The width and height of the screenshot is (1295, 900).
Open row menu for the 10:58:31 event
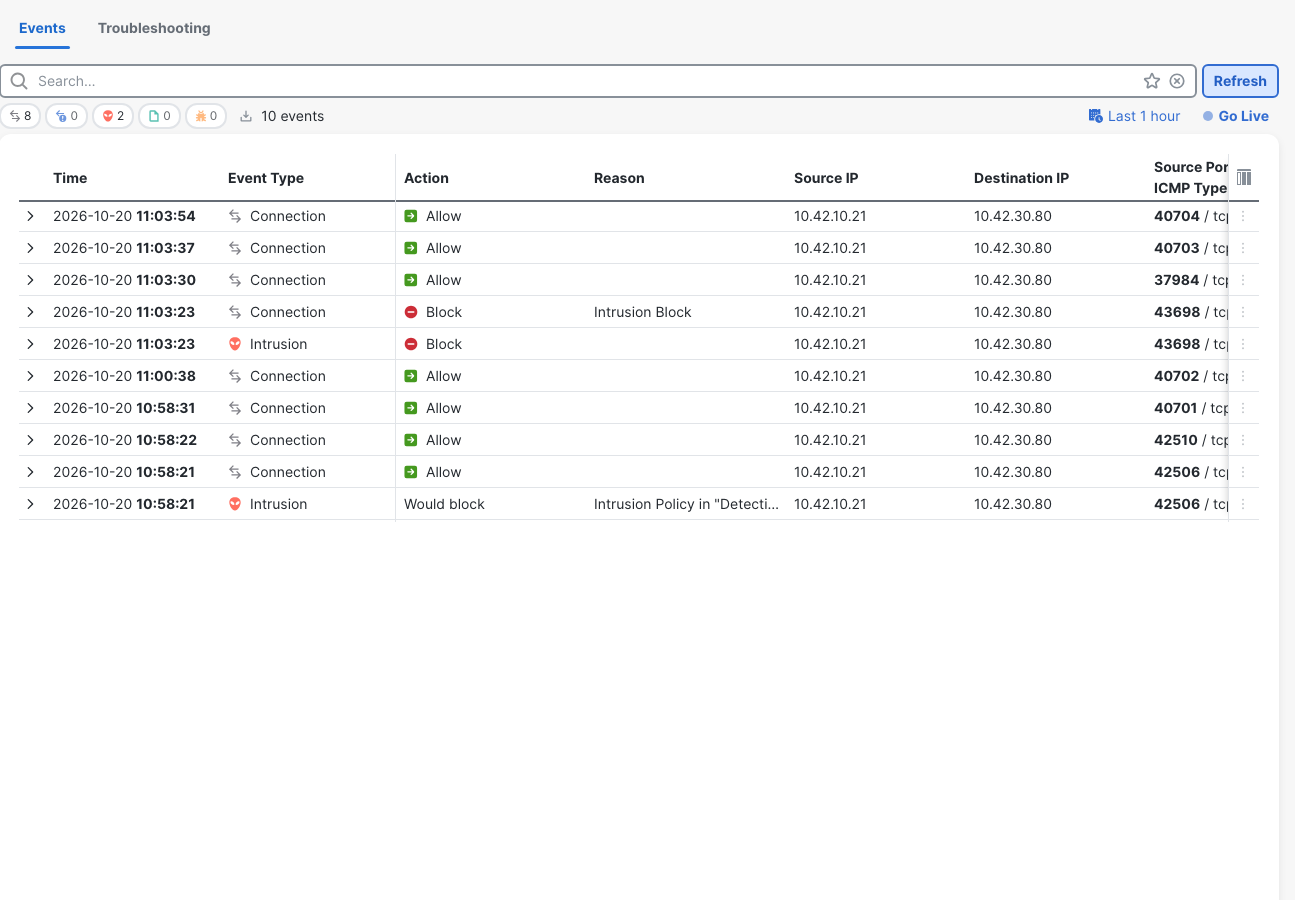coord(1243,408)
